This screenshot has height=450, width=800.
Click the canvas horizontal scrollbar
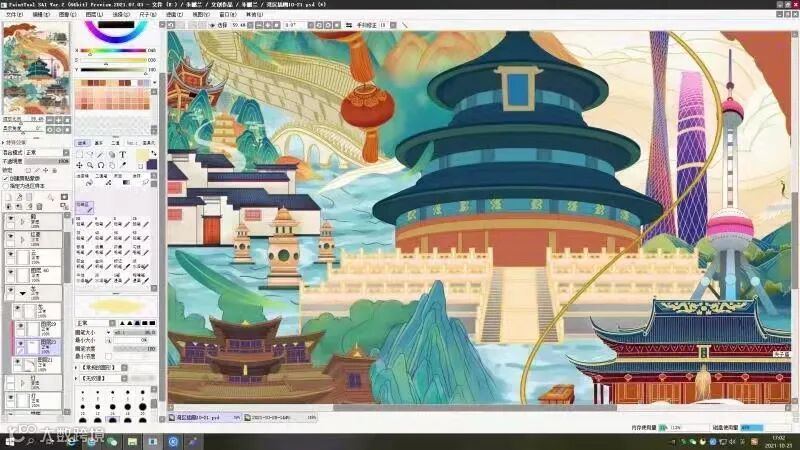click(x=474, y=408)
